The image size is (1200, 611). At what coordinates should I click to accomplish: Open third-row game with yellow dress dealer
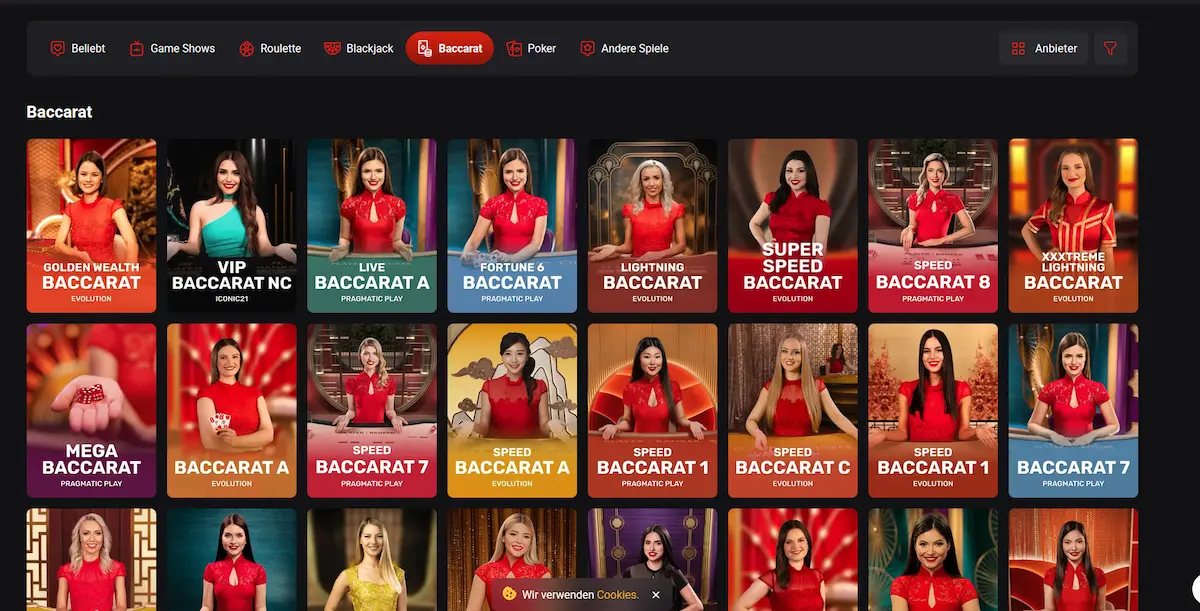(372, 560)
